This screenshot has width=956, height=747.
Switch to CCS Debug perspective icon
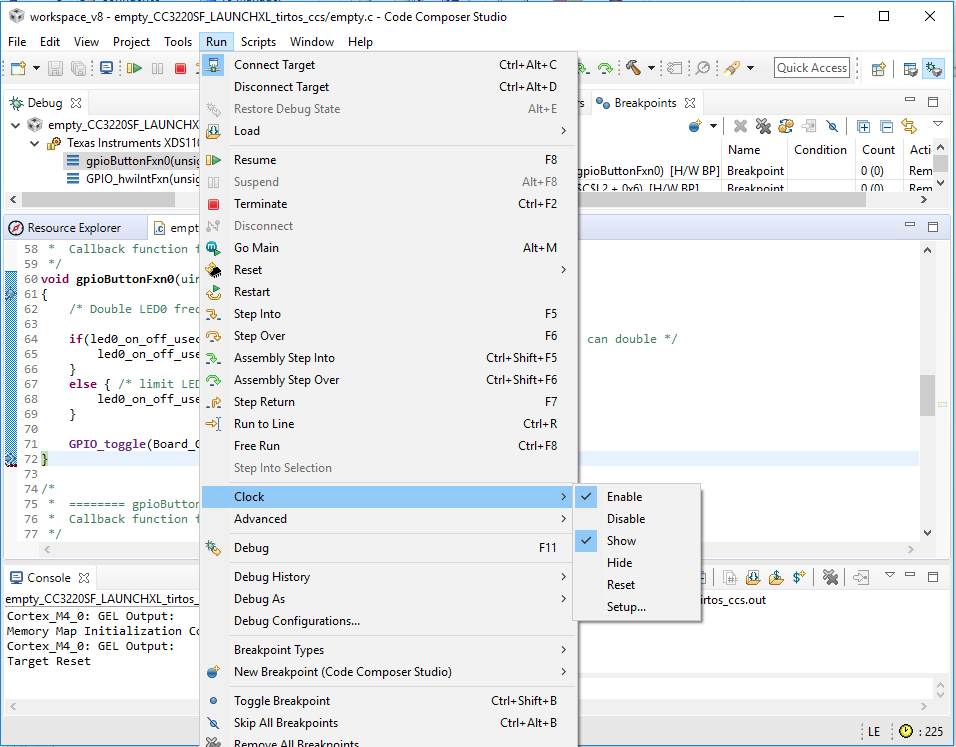[x=933, y=68]
